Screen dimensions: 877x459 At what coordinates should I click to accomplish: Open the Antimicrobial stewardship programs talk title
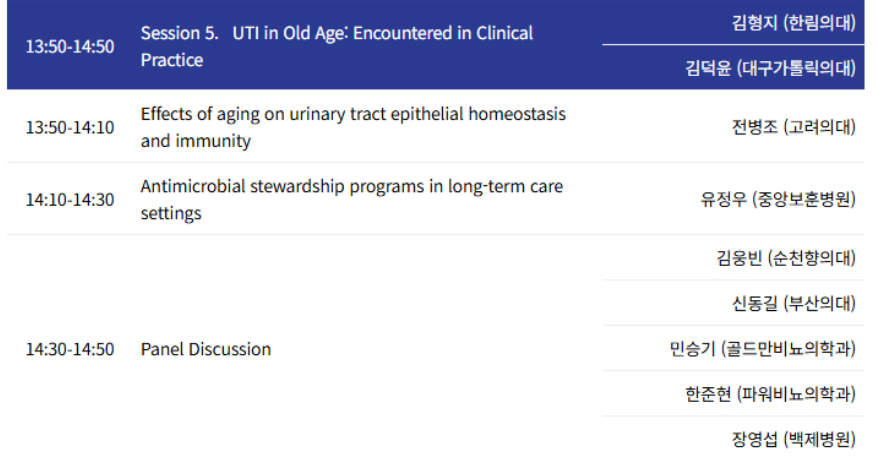click(x=351, y=199)
